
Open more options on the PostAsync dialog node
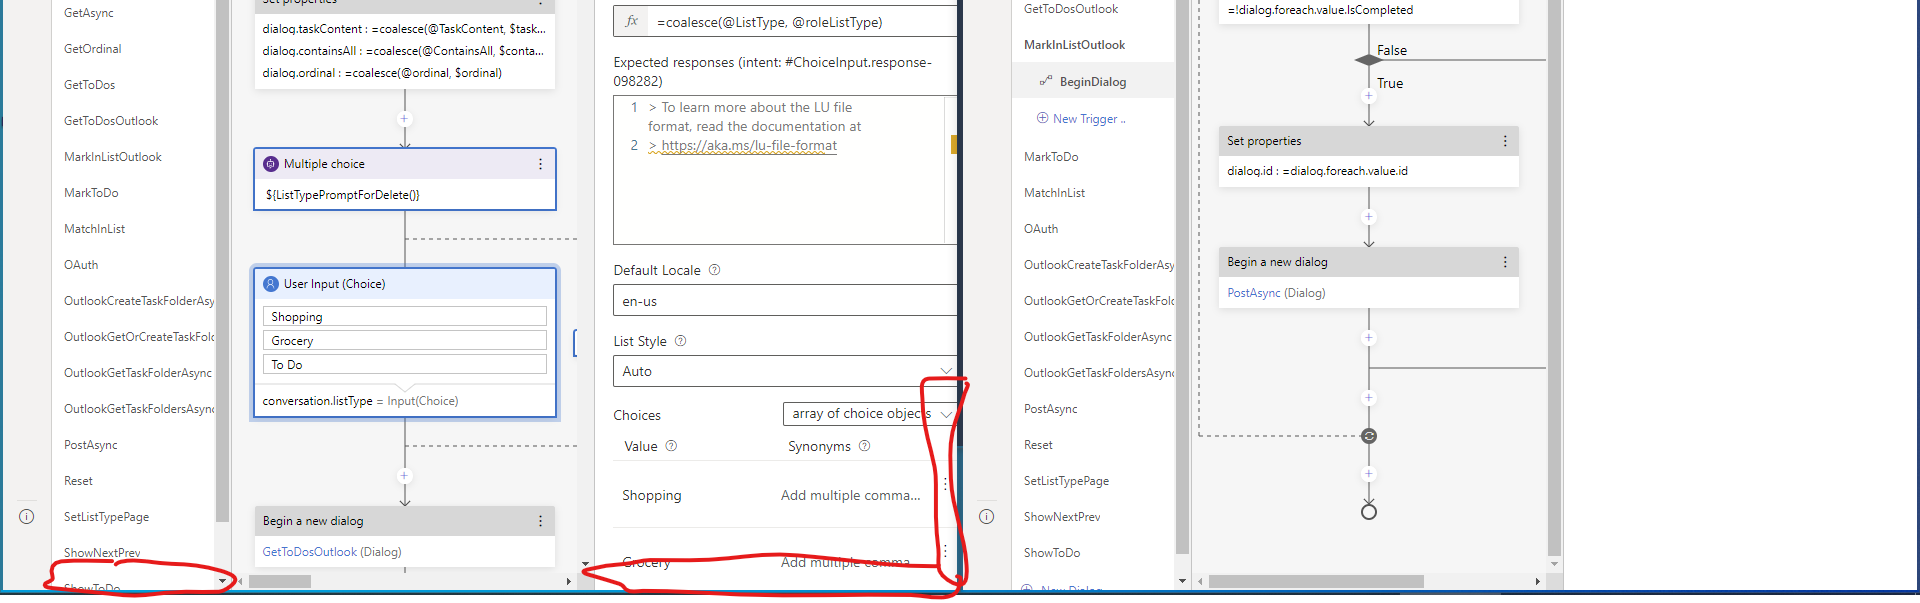pos(1504,262)
